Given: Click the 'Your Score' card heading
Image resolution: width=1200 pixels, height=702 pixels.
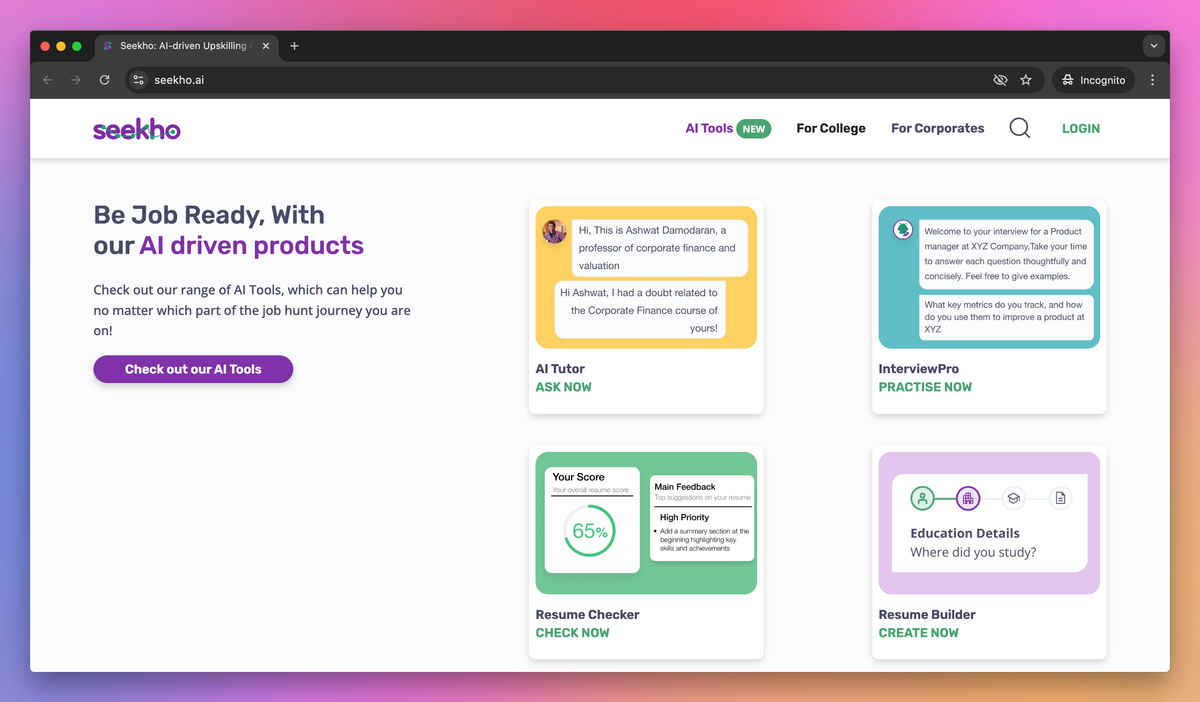Looking at the screenshot, I should (x=578, y=477).
